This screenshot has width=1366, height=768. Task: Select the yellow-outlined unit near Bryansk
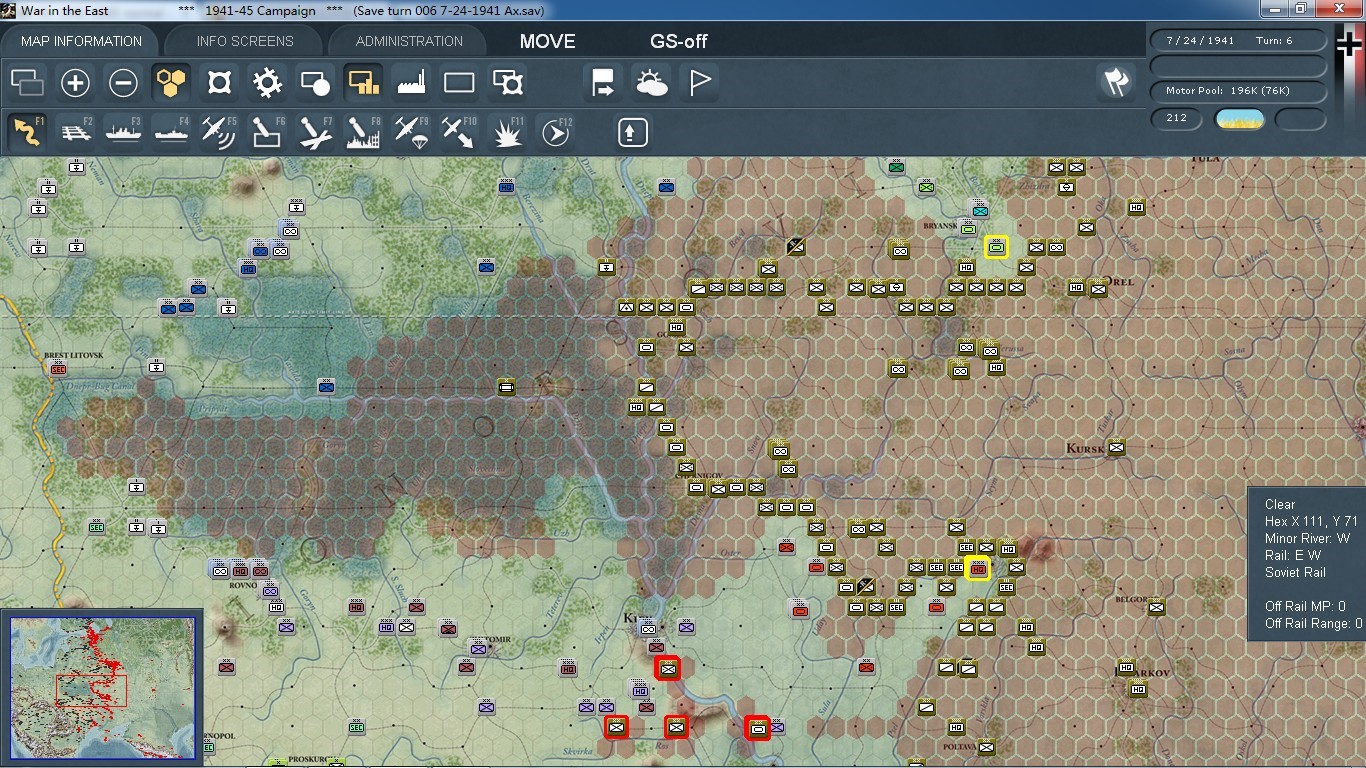(x=996, y=246)
